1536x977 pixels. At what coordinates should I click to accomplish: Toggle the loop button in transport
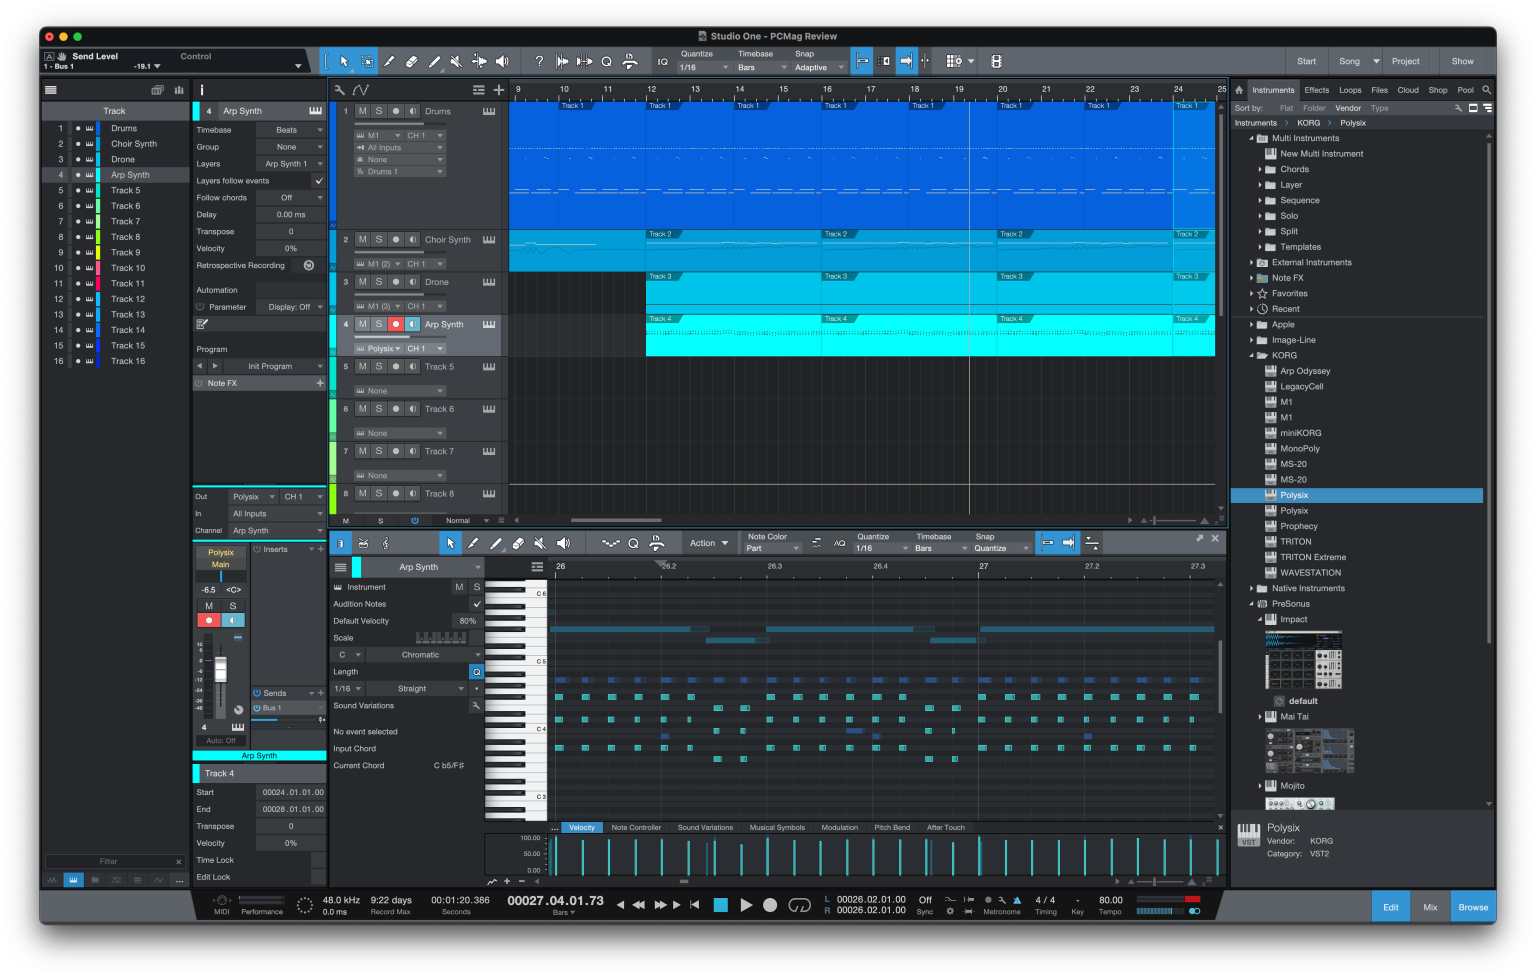(x=799, y=905)
